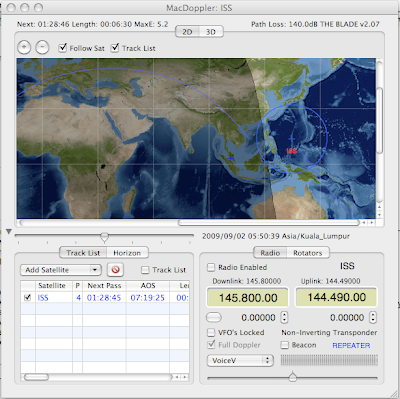The image size is (400, 399).
Task: Click the map horizontal scrollbar thumb
Action: coord(269,222)
